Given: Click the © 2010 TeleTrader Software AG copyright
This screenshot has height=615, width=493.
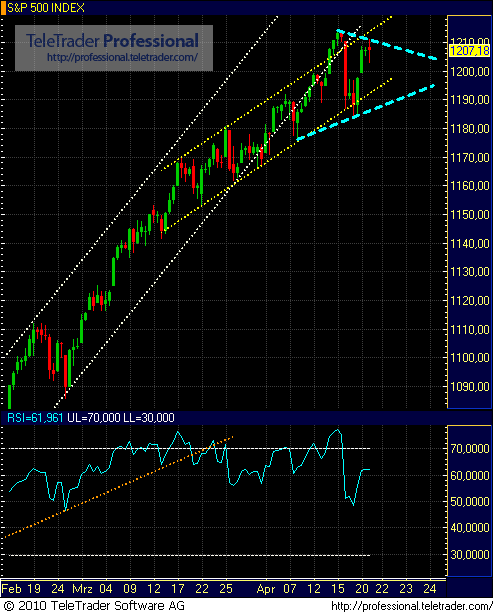Looking at the screenshot, I should [93, 606].
